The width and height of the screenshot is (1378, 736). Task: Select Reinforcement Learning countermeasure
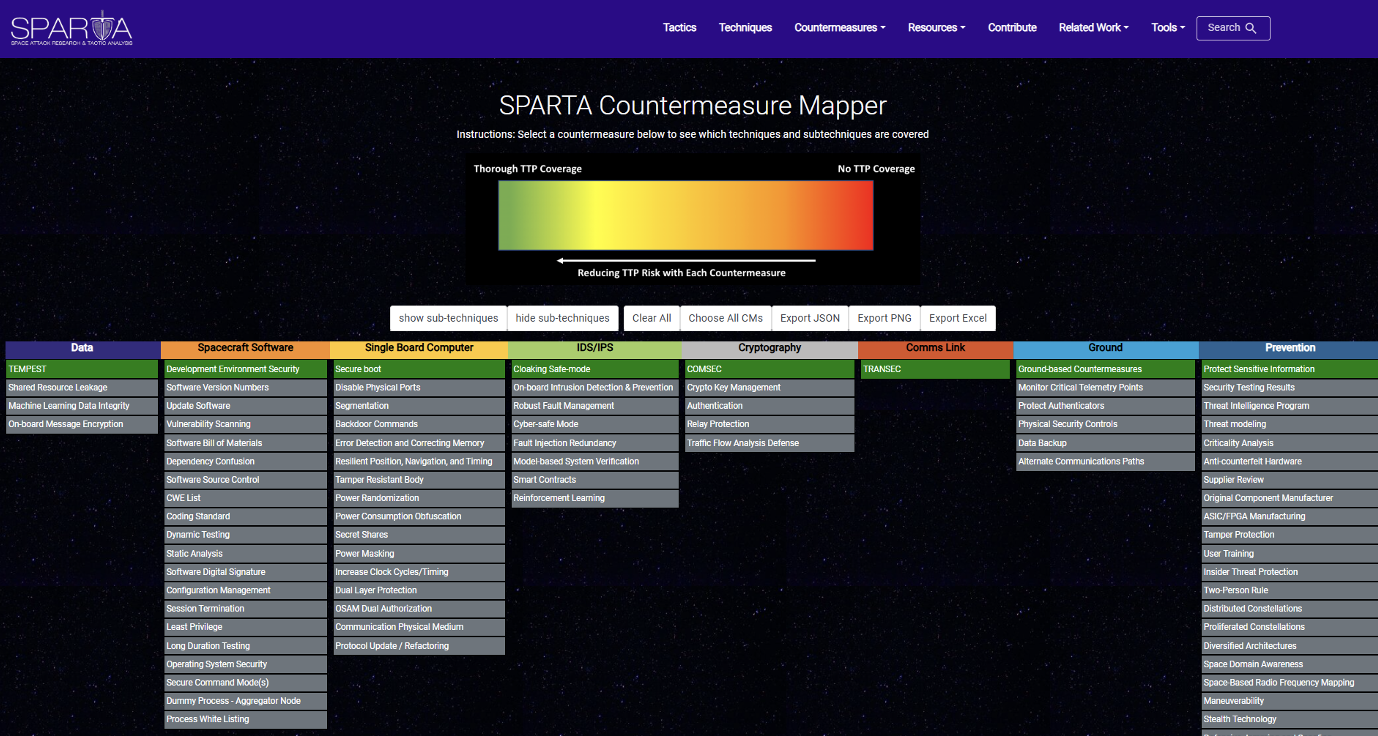595,498
